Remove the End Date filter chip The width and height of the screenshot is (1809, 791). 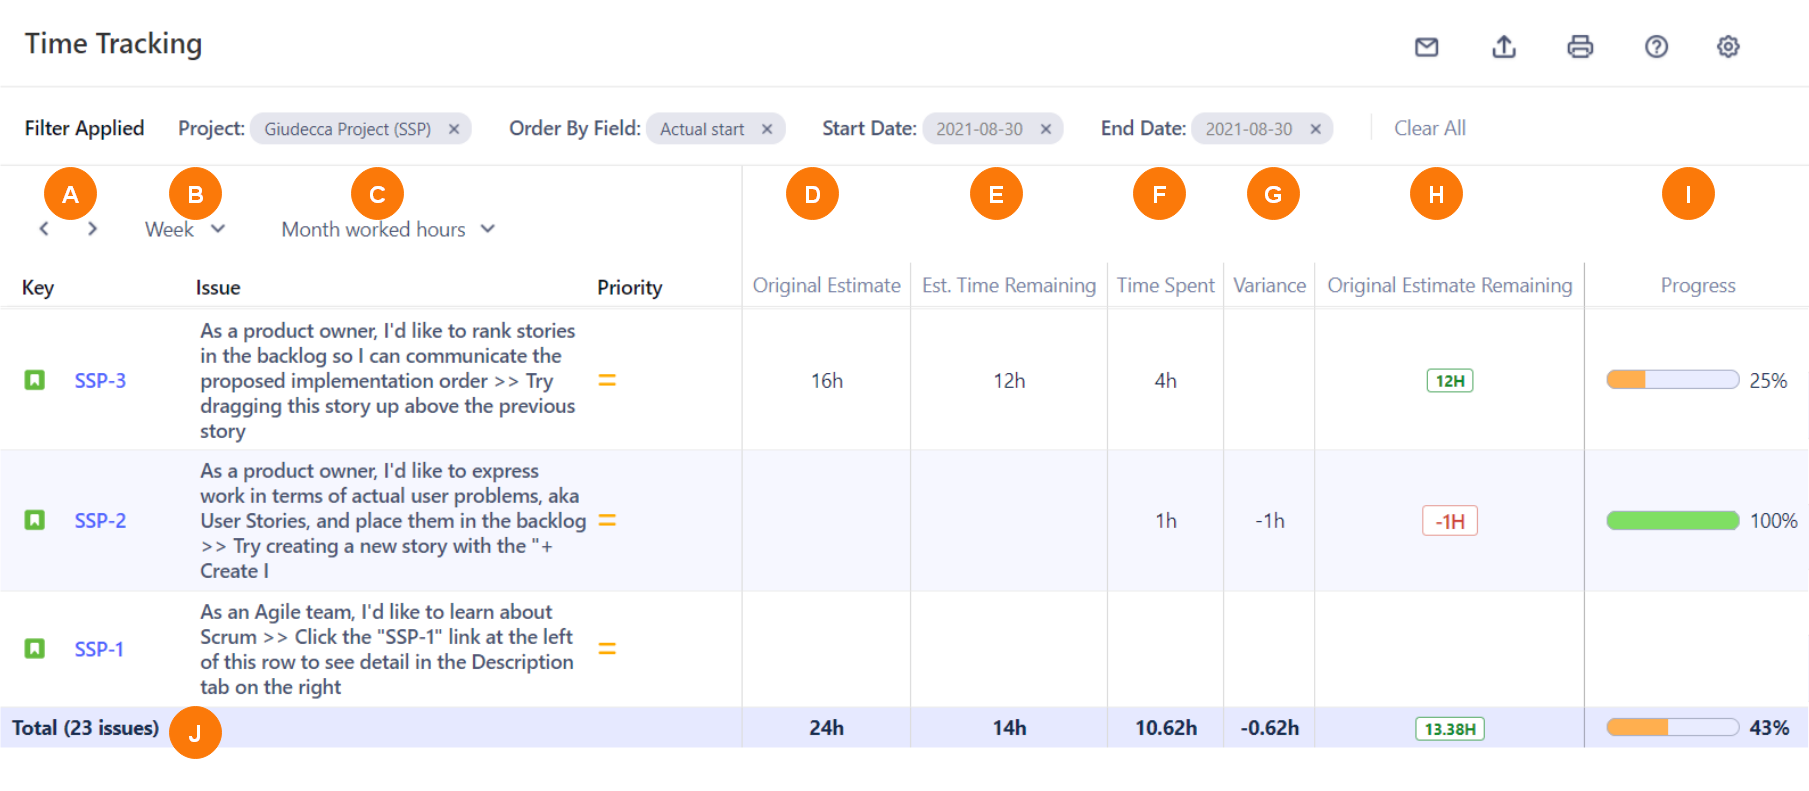1315,129
